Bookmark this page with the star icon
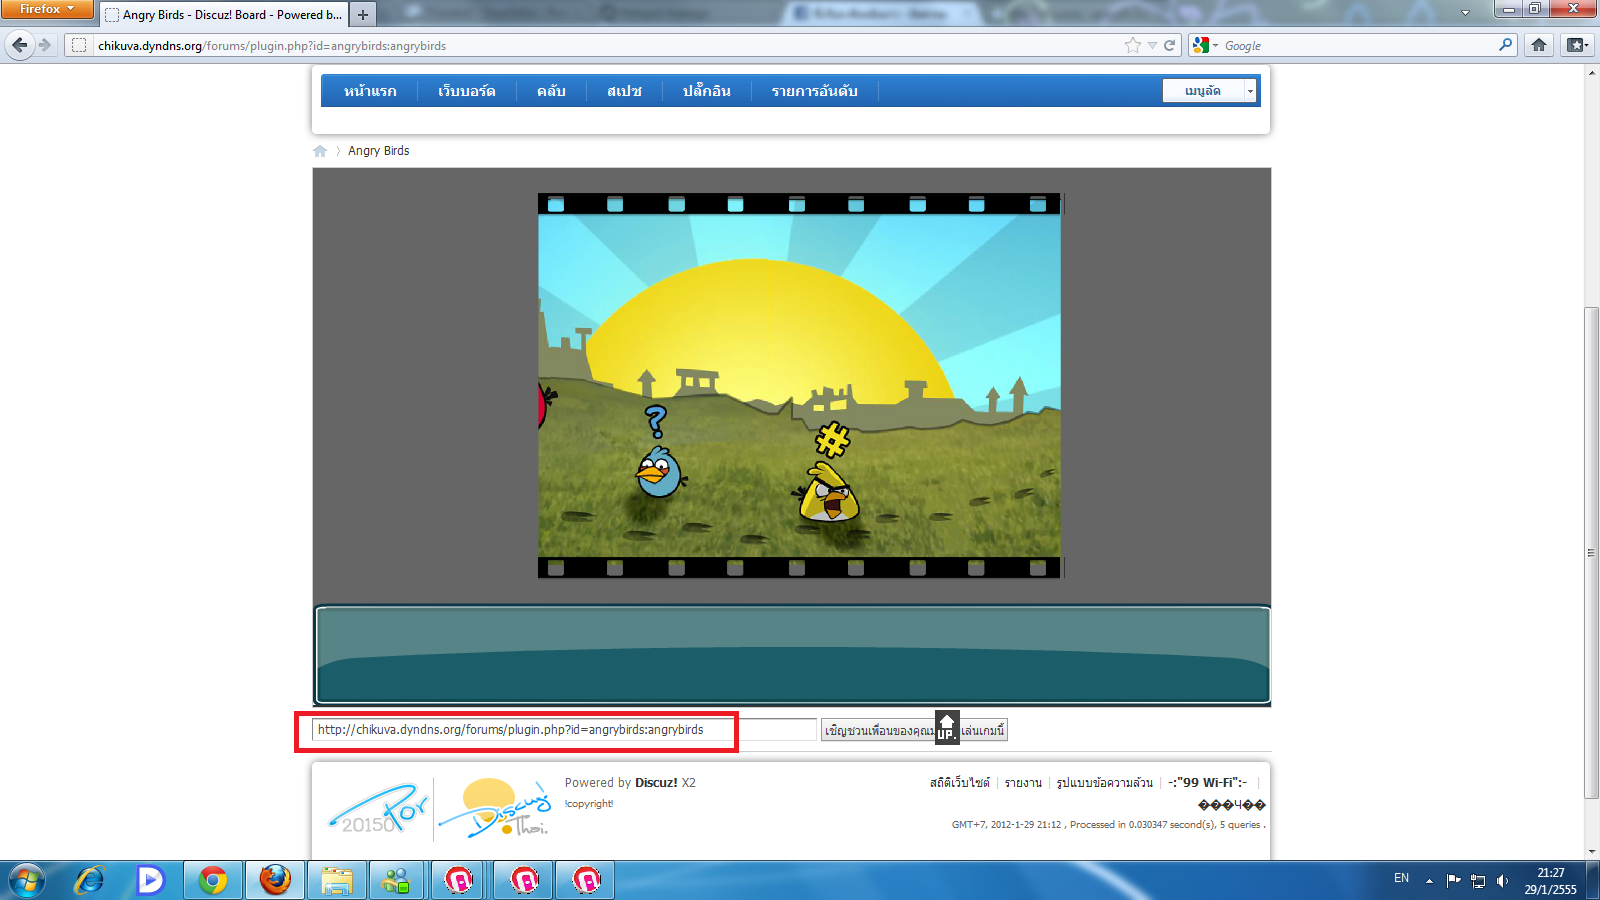The width and height of the screenshot is (1600, 900). click(x=1132, y=45)
